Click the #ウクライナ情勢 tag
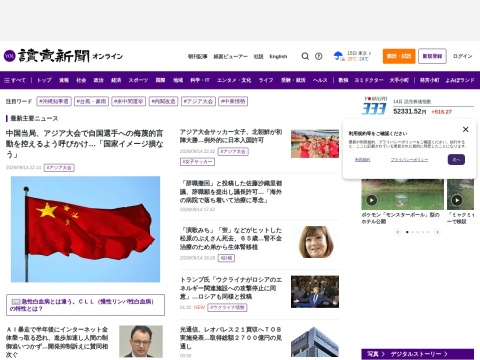 point(227,307)
